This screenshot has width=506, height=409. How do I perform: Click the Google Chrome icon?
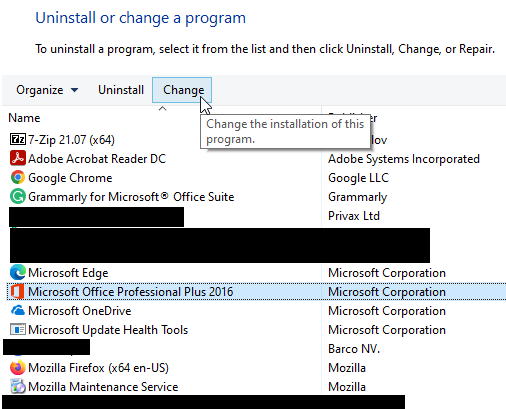click(x=18, y=177)
